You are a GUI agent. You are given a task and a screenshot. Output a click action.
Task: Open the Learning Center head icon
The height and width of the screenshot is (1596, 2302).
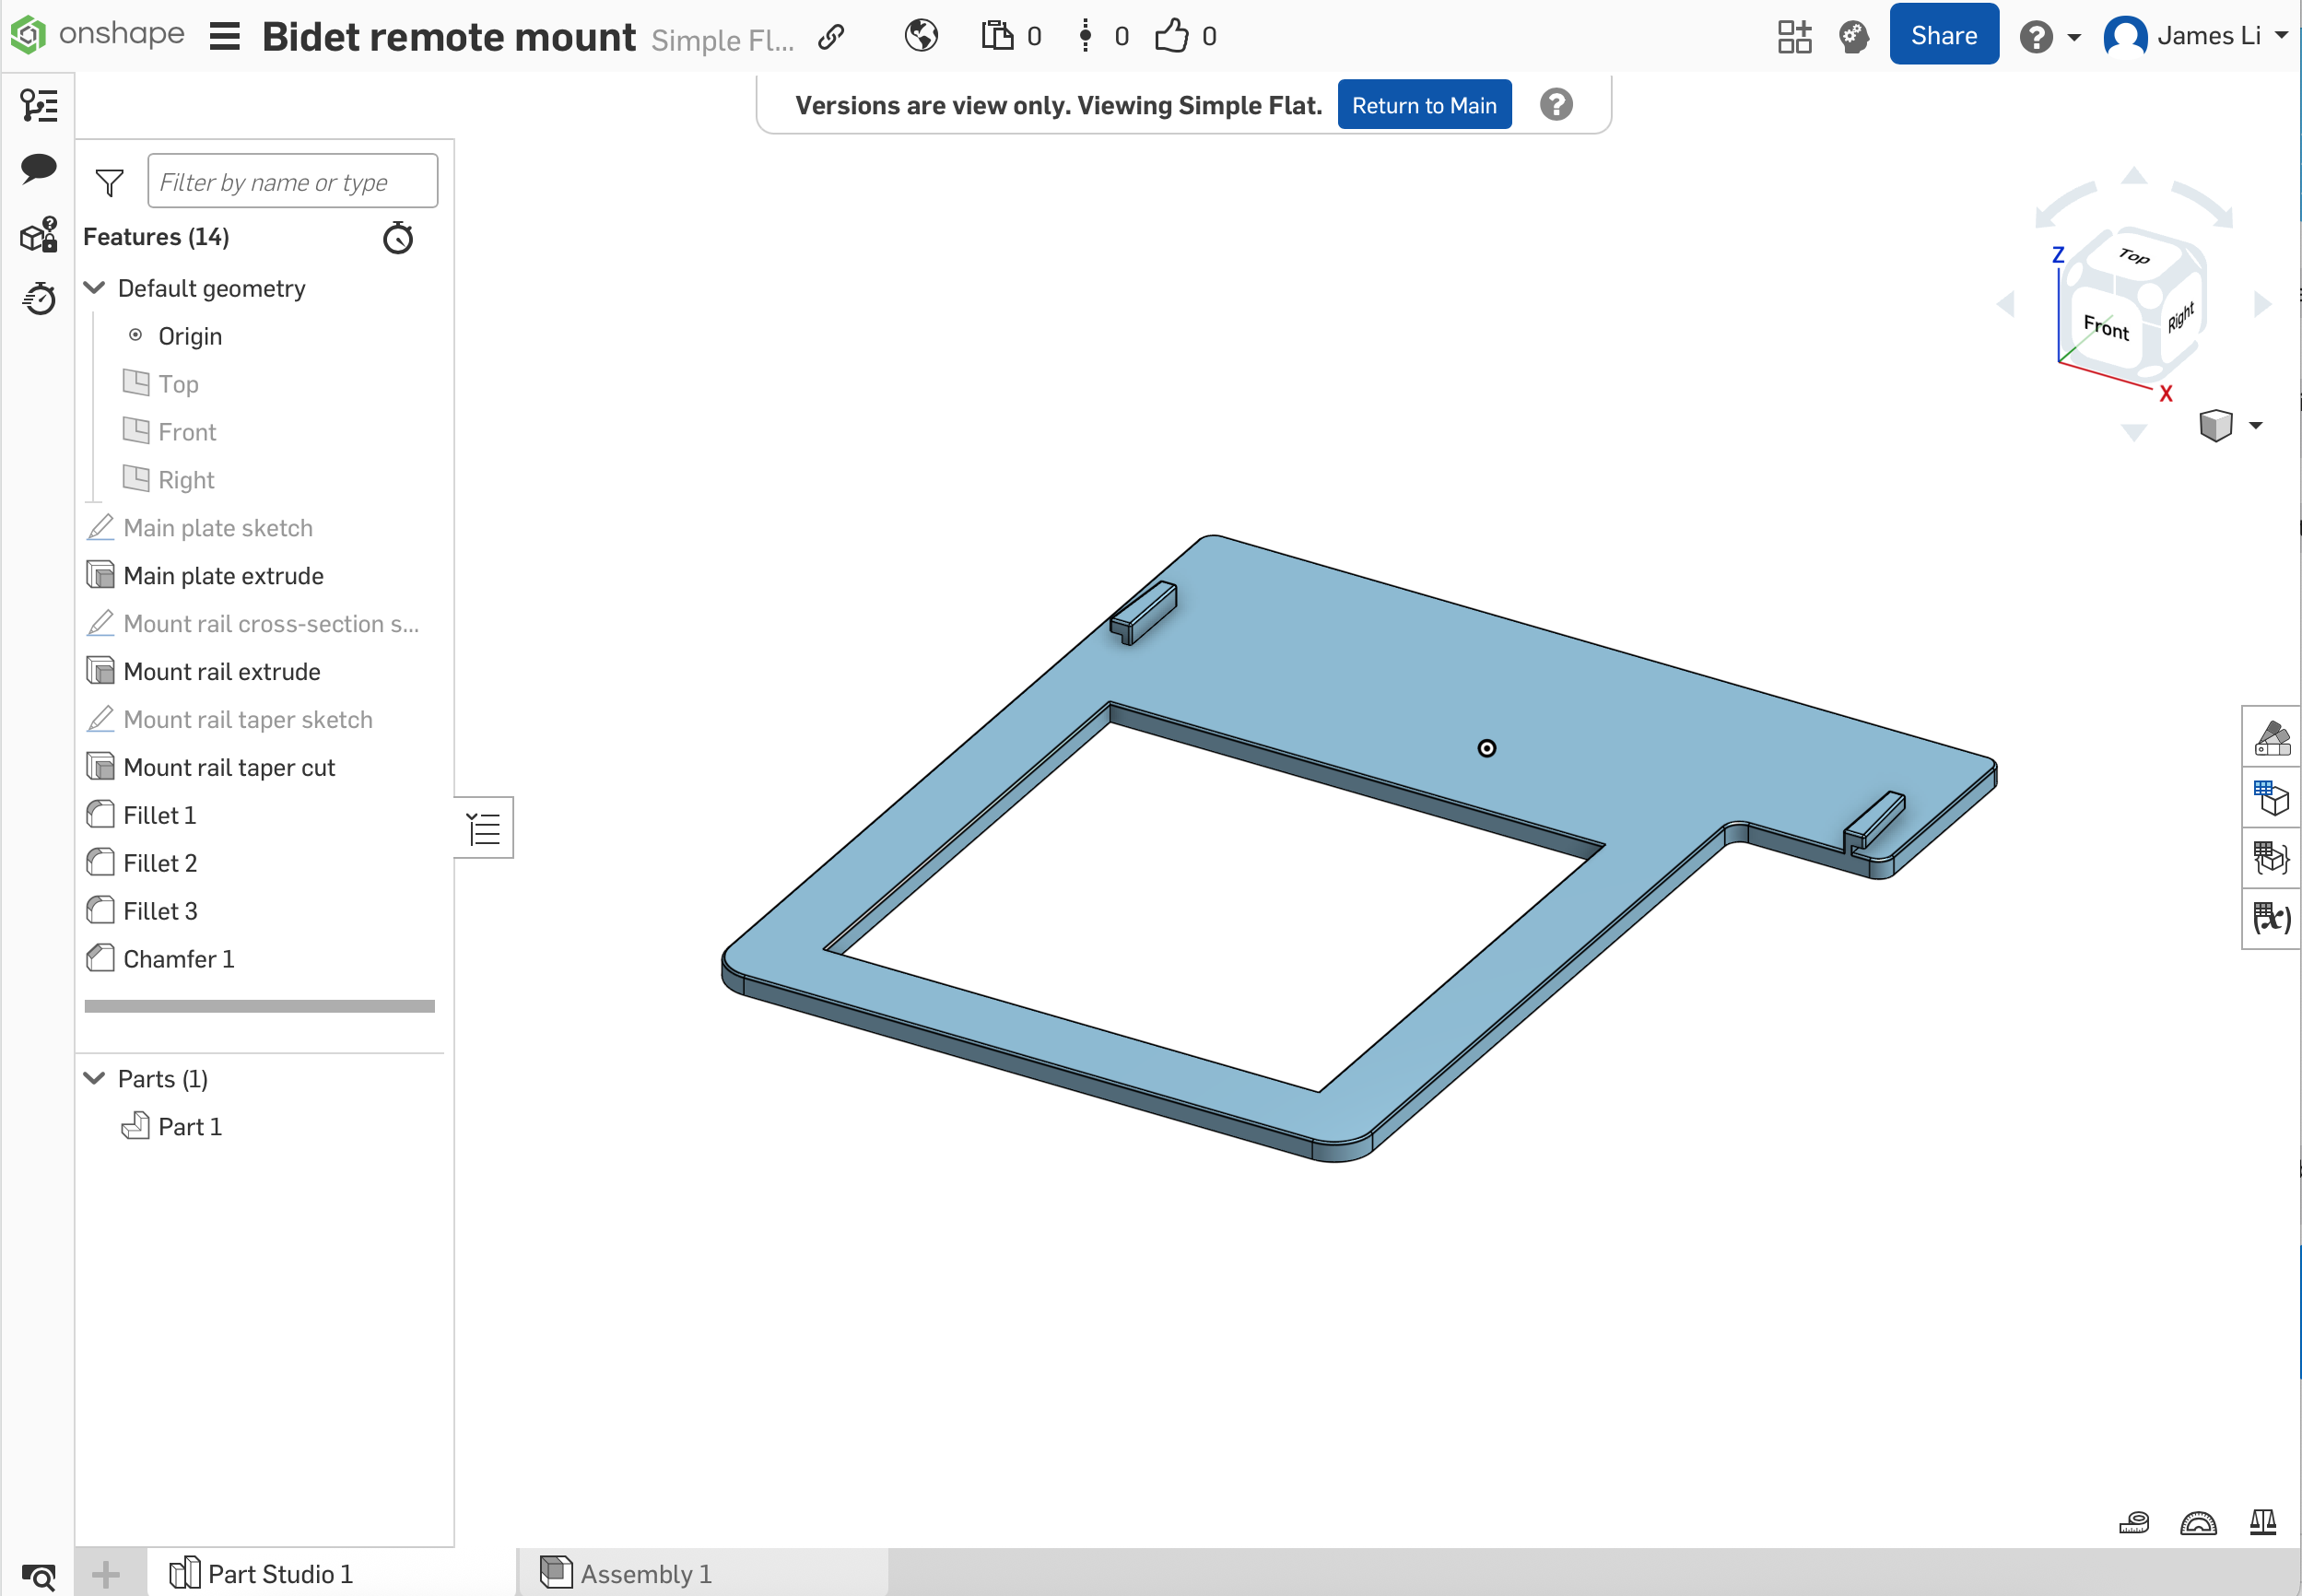[x=1853, y=36]
